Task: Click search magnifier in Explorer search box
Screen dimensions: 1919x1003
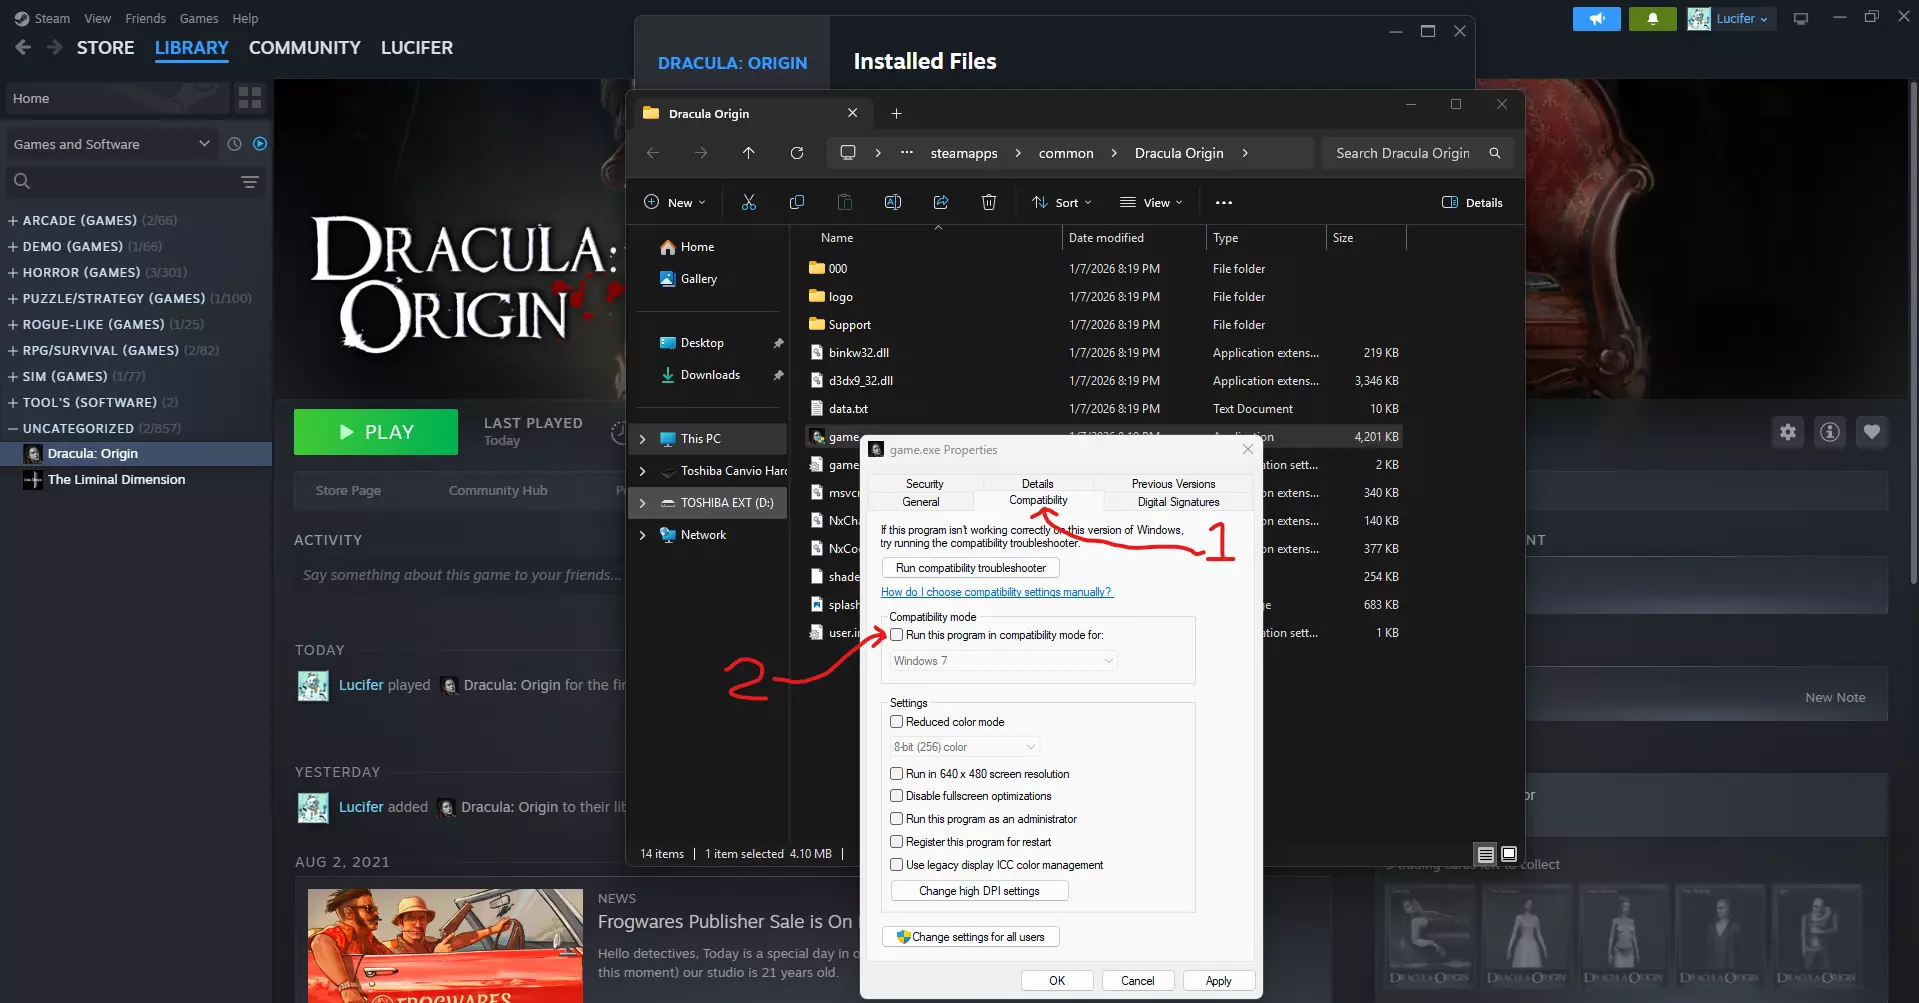Action: coord(1495,153)
